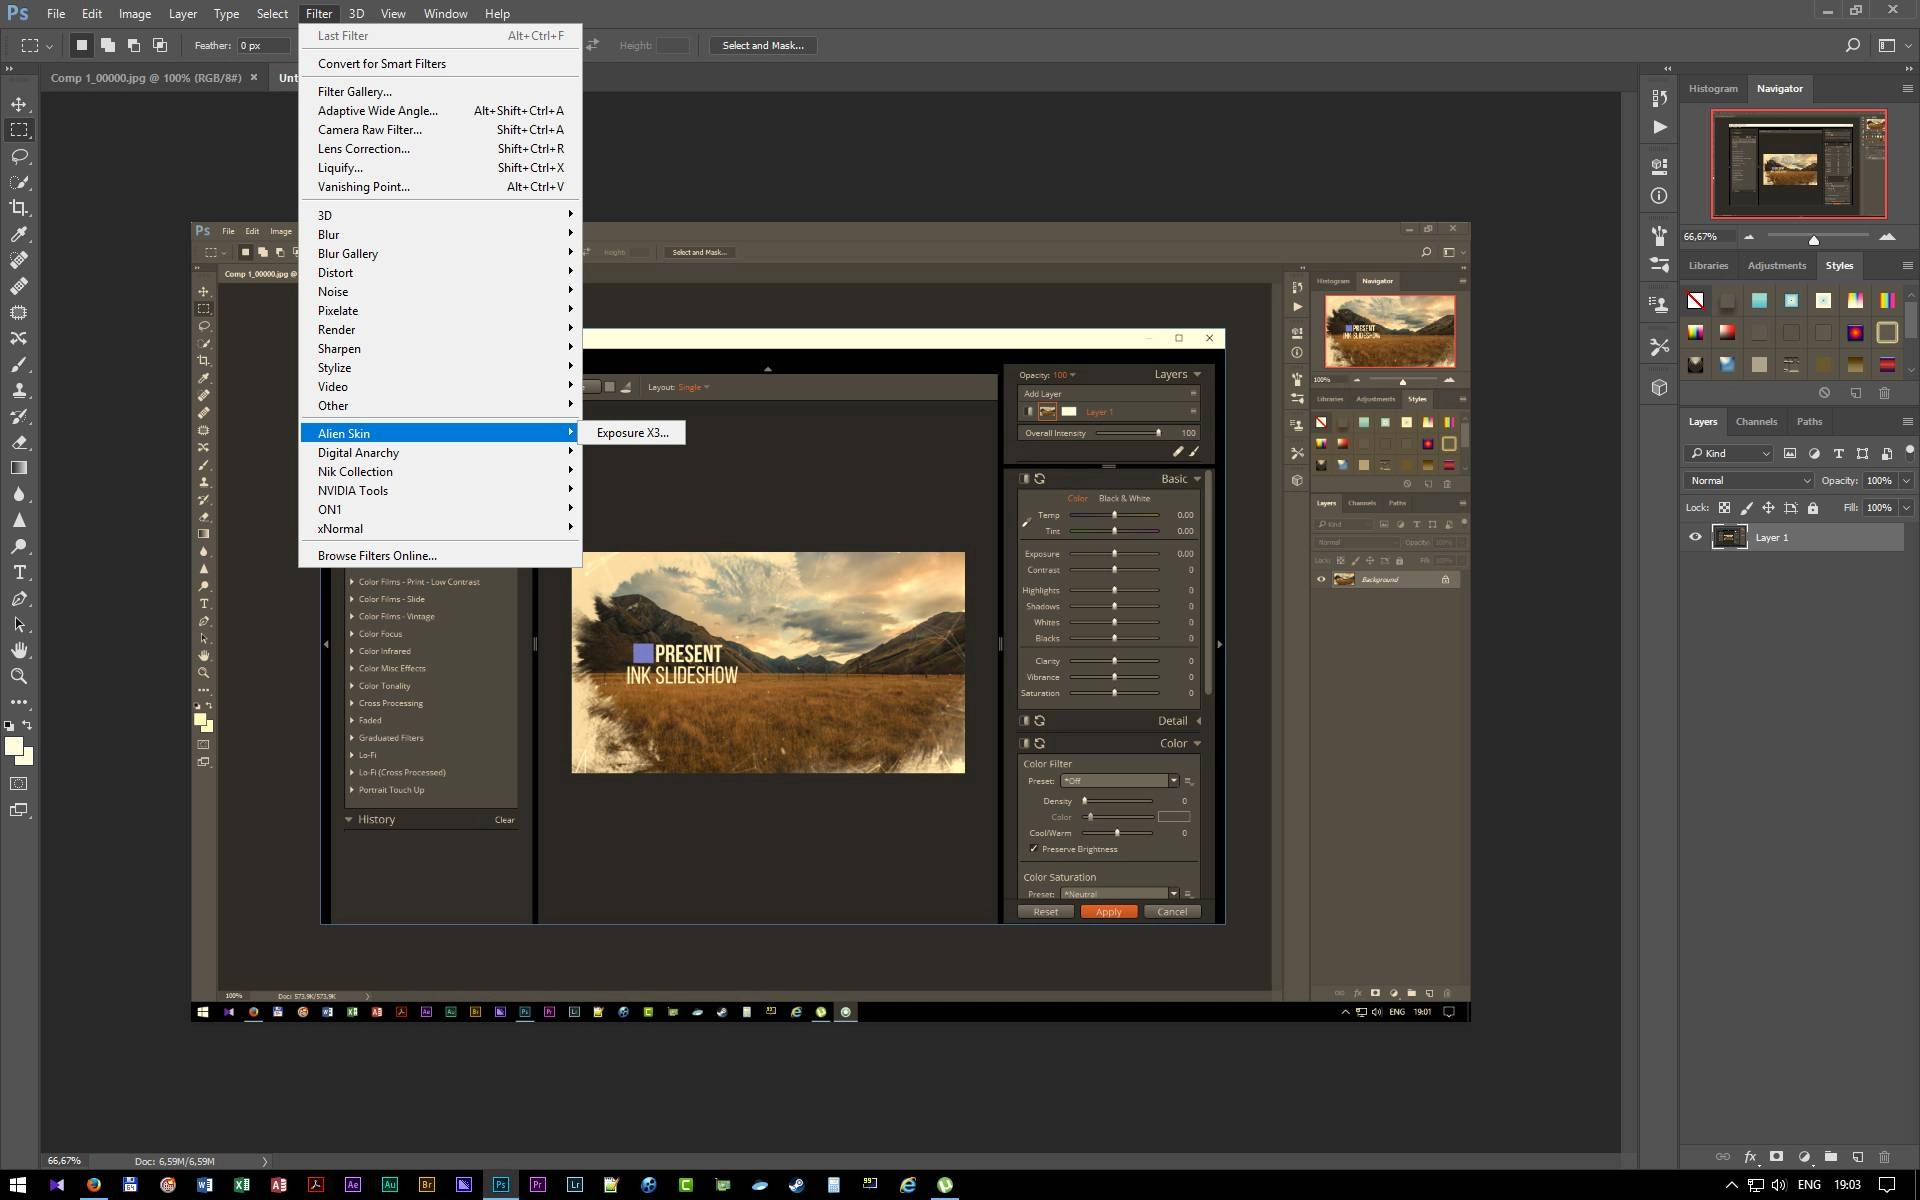Add layer style fx icon
Image resolution: width=1920 pixels, height=1200 pixels.
coord(1750,1157)
